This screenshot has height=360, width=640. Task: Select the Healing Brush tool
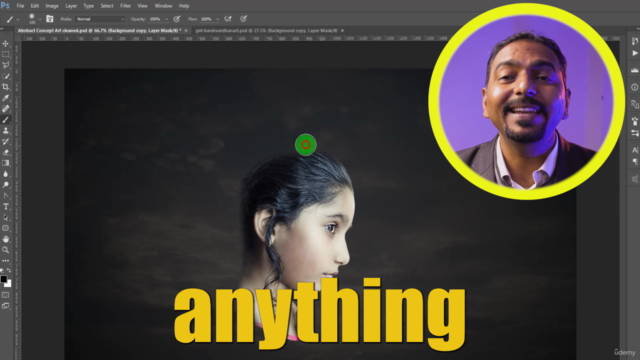5,109
